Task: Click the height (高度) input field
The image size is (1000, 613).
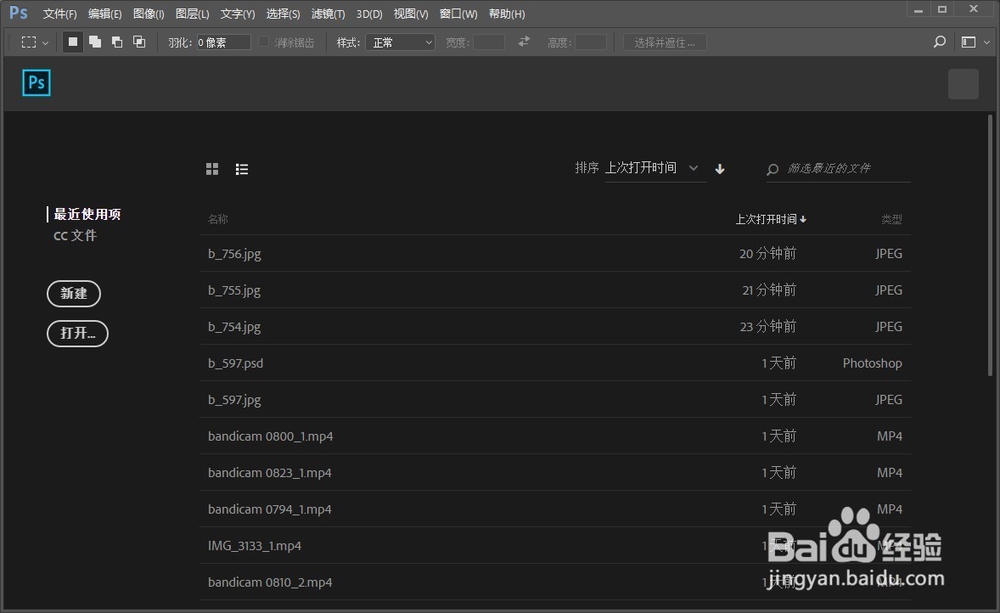Action: pyautogui.click(x=591, y=42)
